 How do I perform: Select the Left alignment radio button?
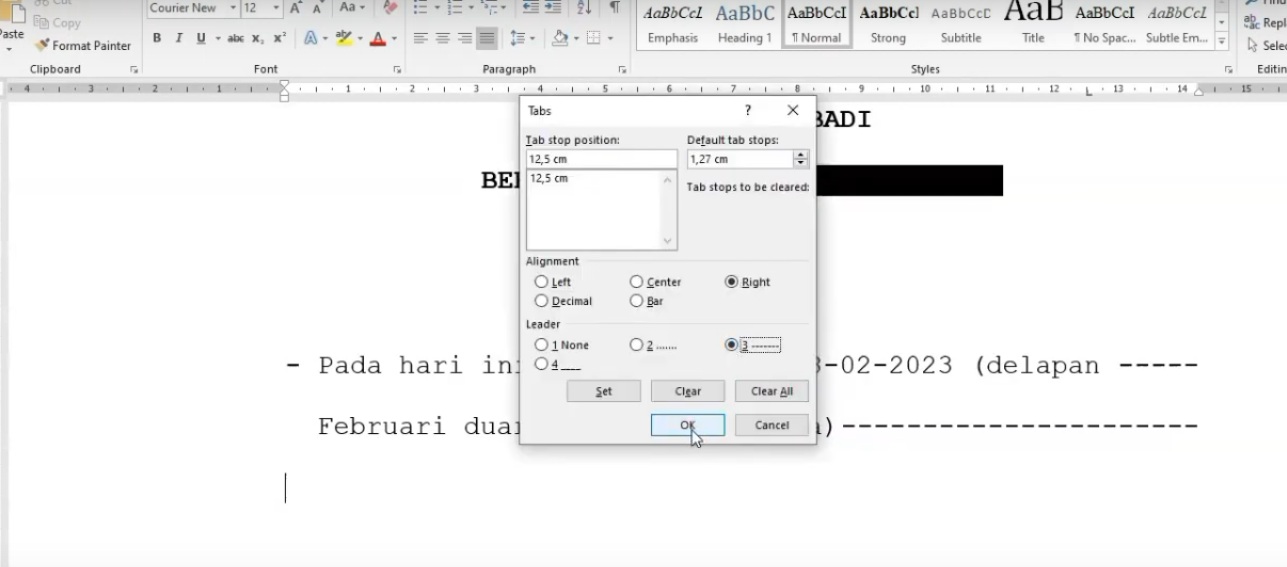click(x=542, y=282)
